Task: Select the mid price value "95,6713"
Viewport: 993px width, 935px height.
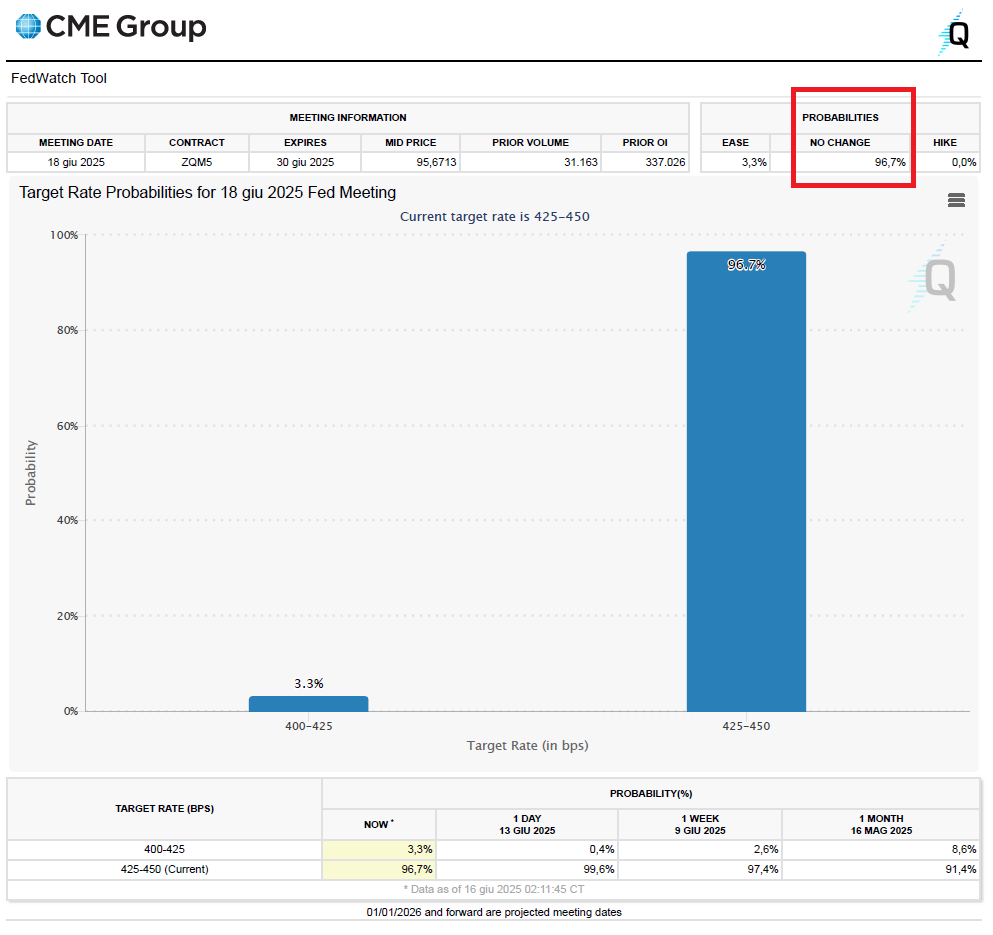Action: pyautogui.click(x=436, y=162)
